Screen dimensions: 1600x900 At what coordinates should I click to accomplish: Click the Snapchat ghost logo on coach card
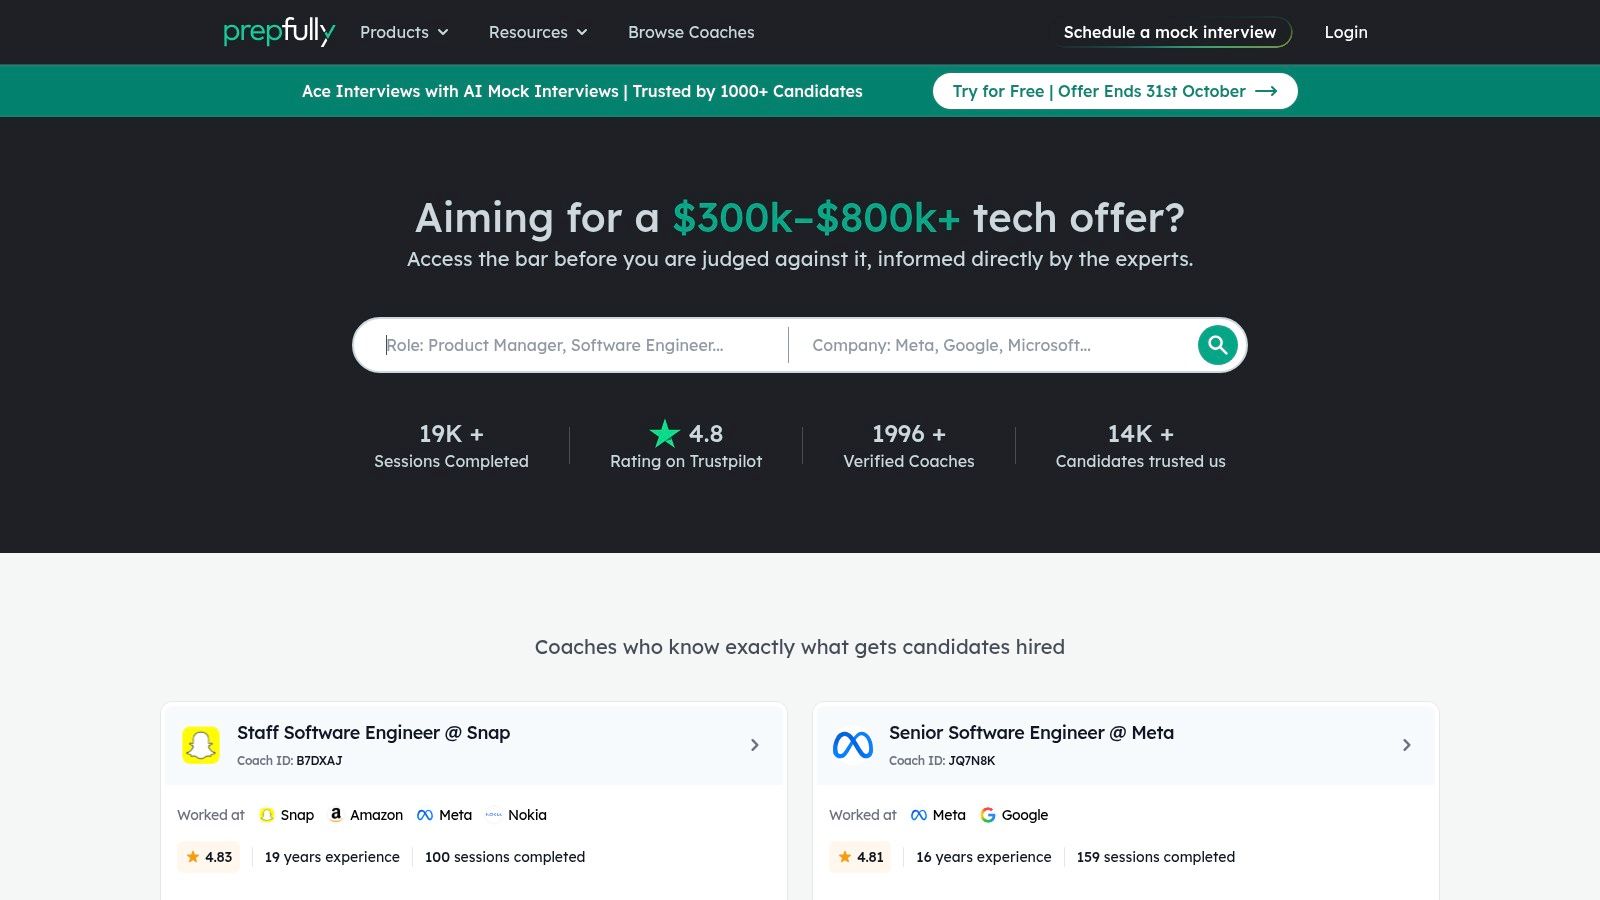[x=201, y=745]
